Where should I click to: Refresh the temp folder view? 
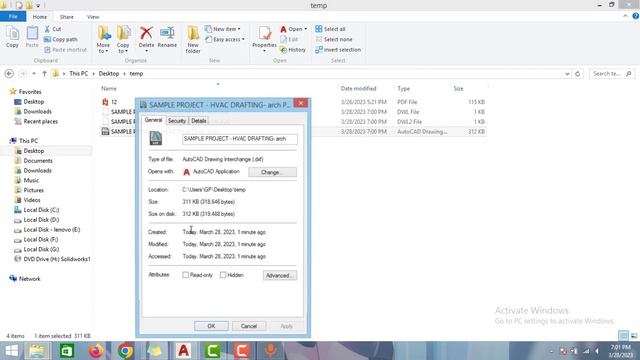578,74
